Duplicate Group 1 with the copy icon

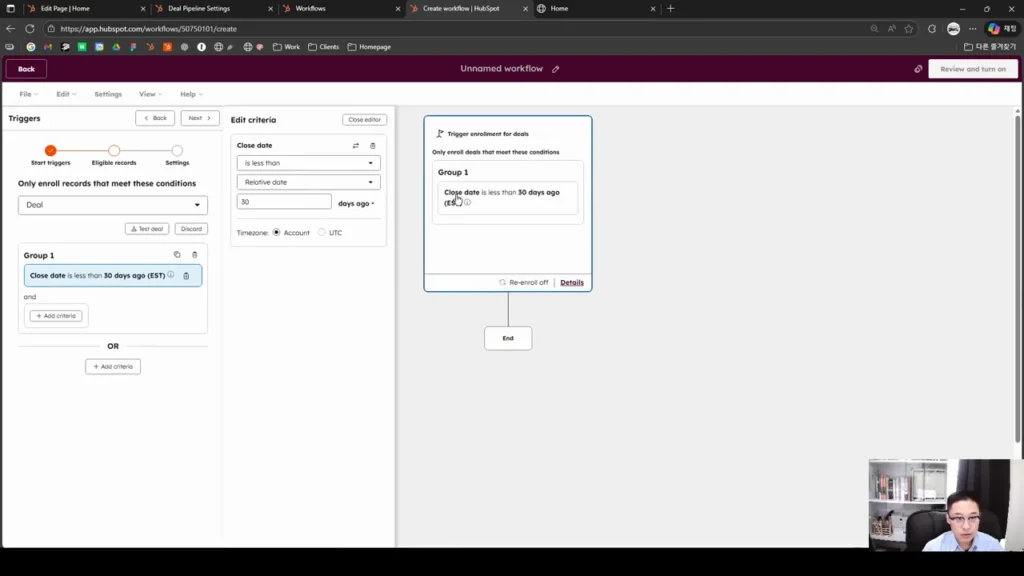pos(177,255)
